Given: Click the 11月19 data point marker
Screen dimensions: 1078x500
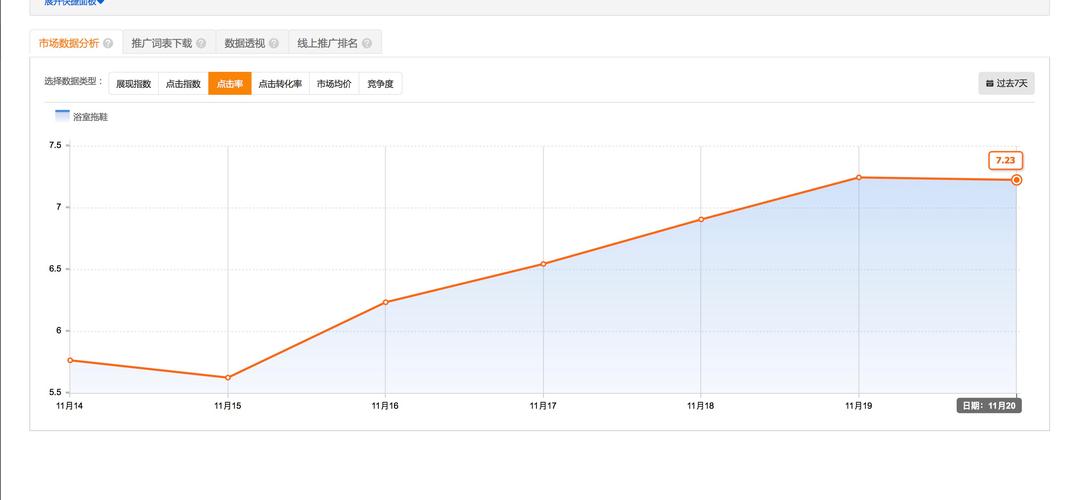Looking at the screenshot, I should pyautogui.click(x=859, y=177).
